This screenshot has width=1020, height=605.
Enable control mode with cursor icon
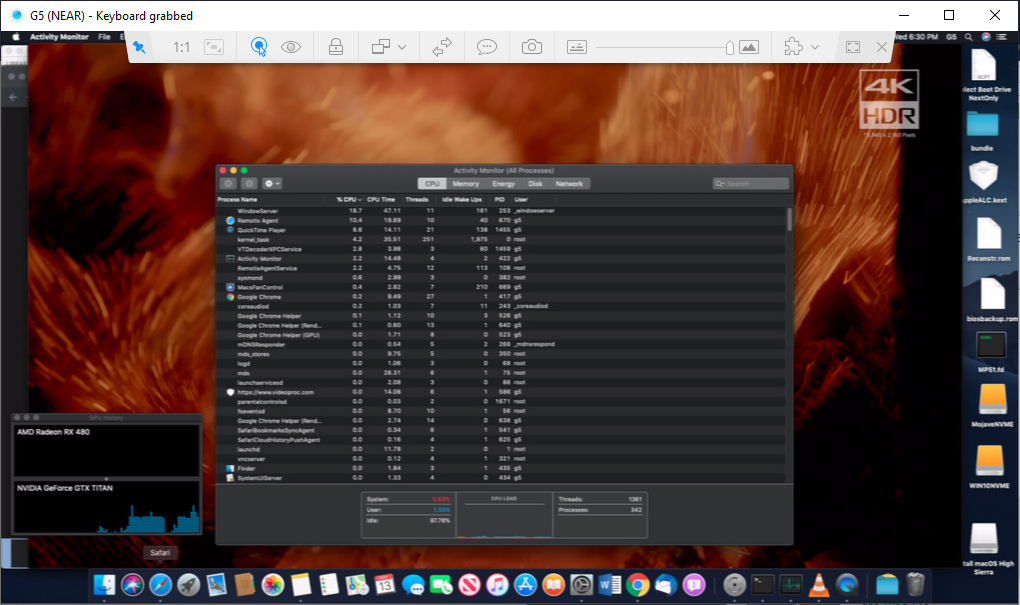pos(259,47)
